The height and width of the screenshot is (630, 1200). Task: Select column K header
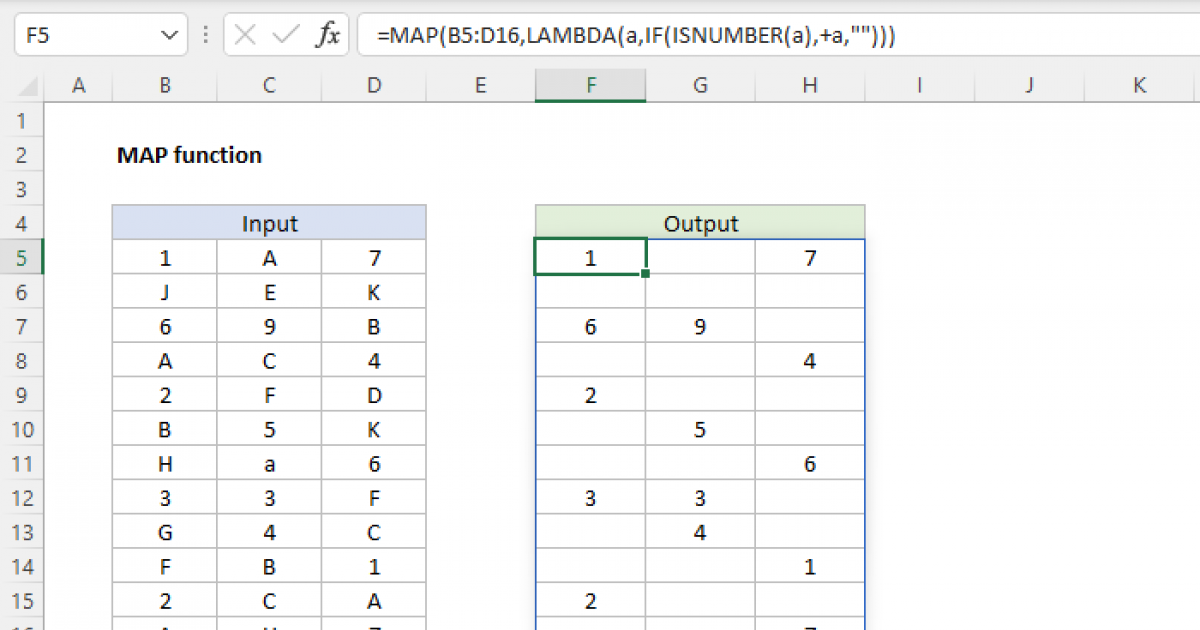(1139, 86)
